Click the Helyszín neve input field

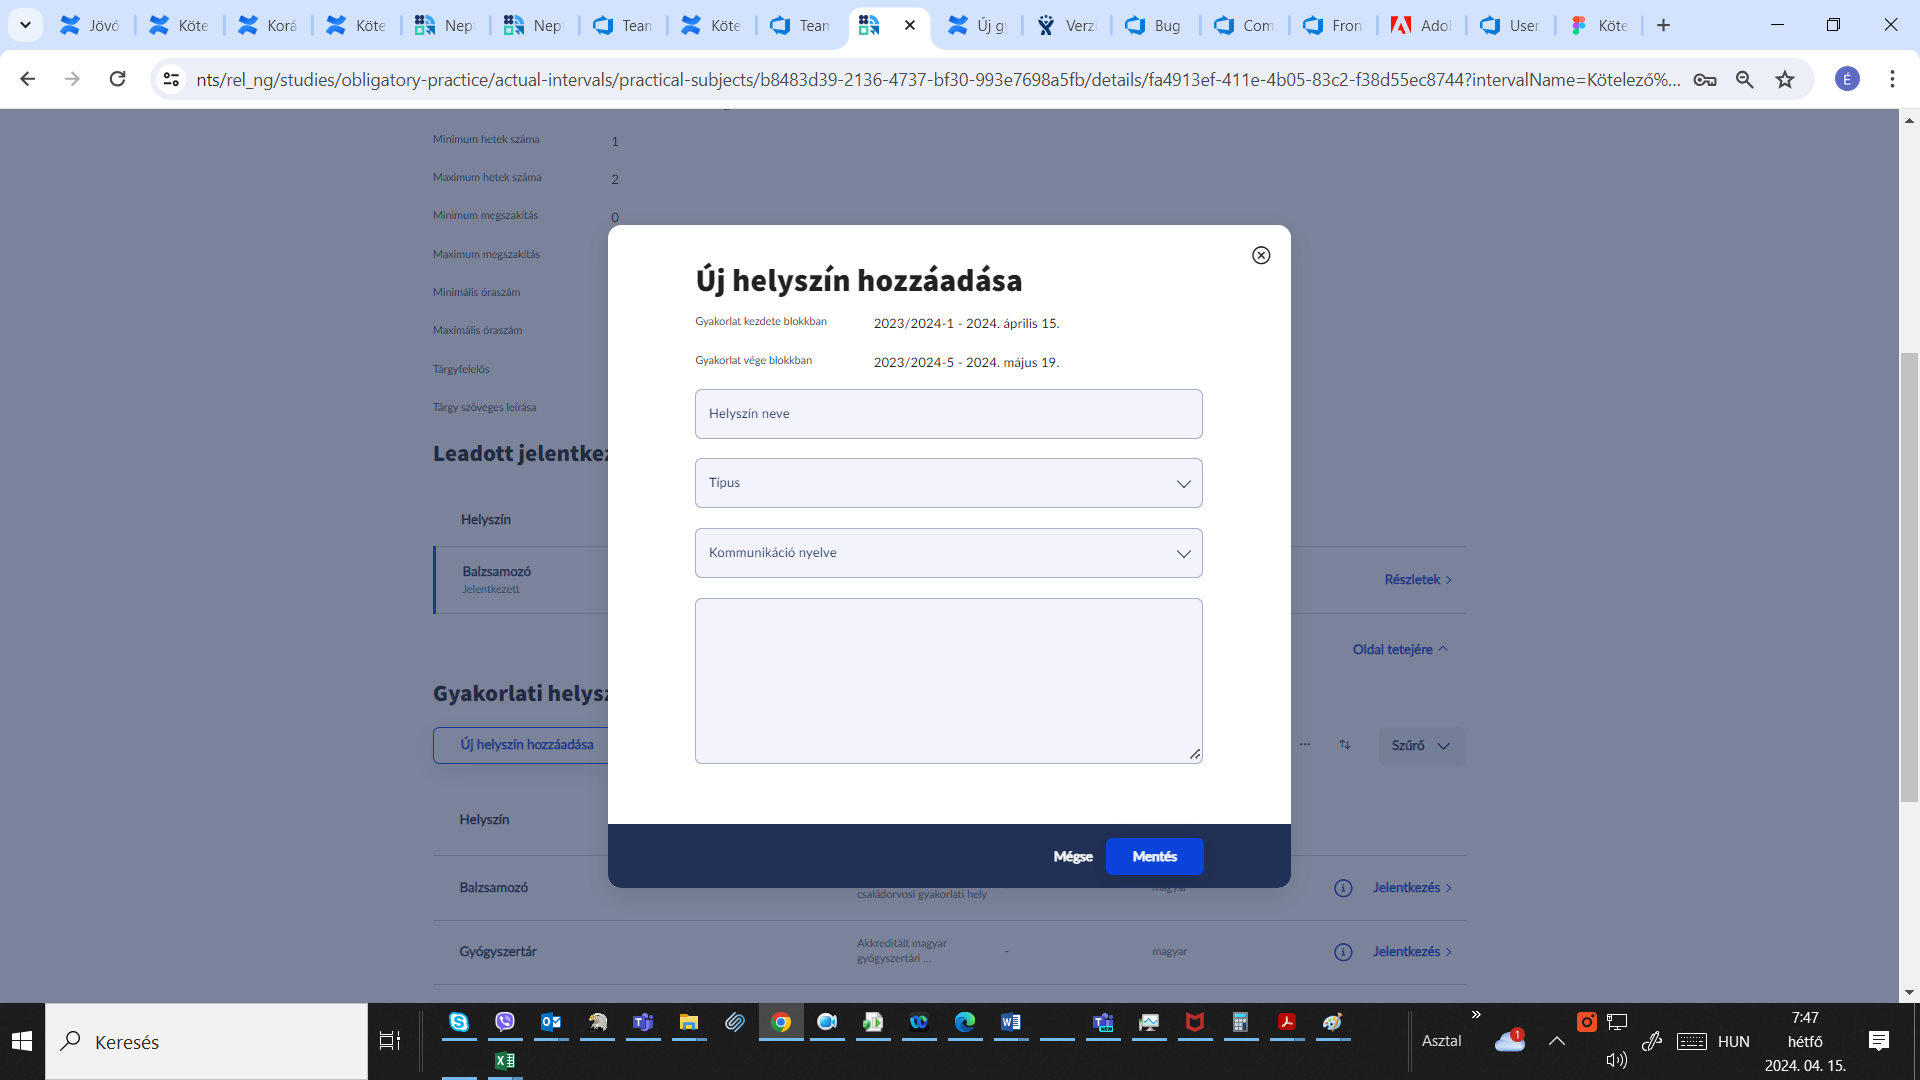pos(948,414)
